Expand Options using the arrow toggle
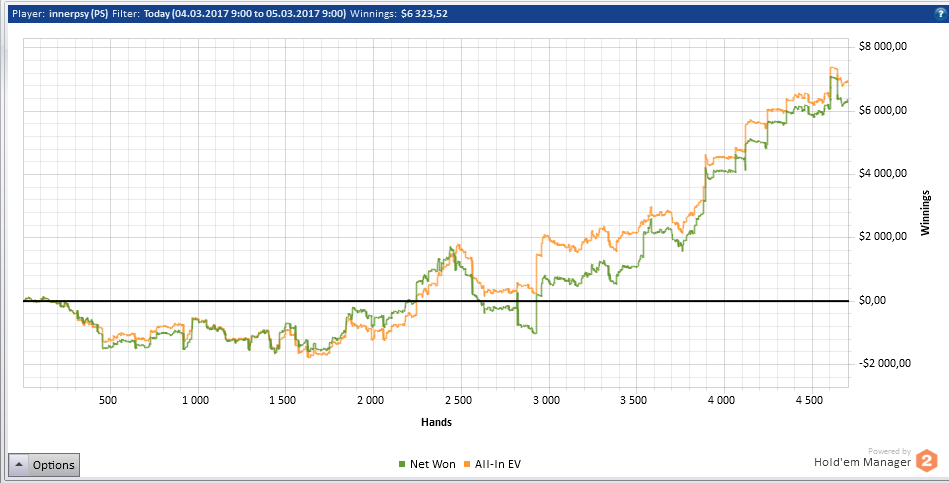Screen dimensions: 949x483 (x=19, y=465)
